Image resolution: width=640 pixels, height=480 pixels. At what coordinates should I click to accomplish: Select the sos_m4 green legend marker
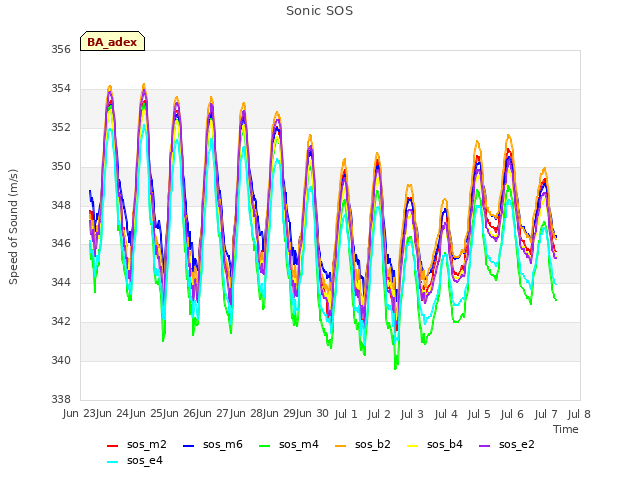tap(264, 446)
